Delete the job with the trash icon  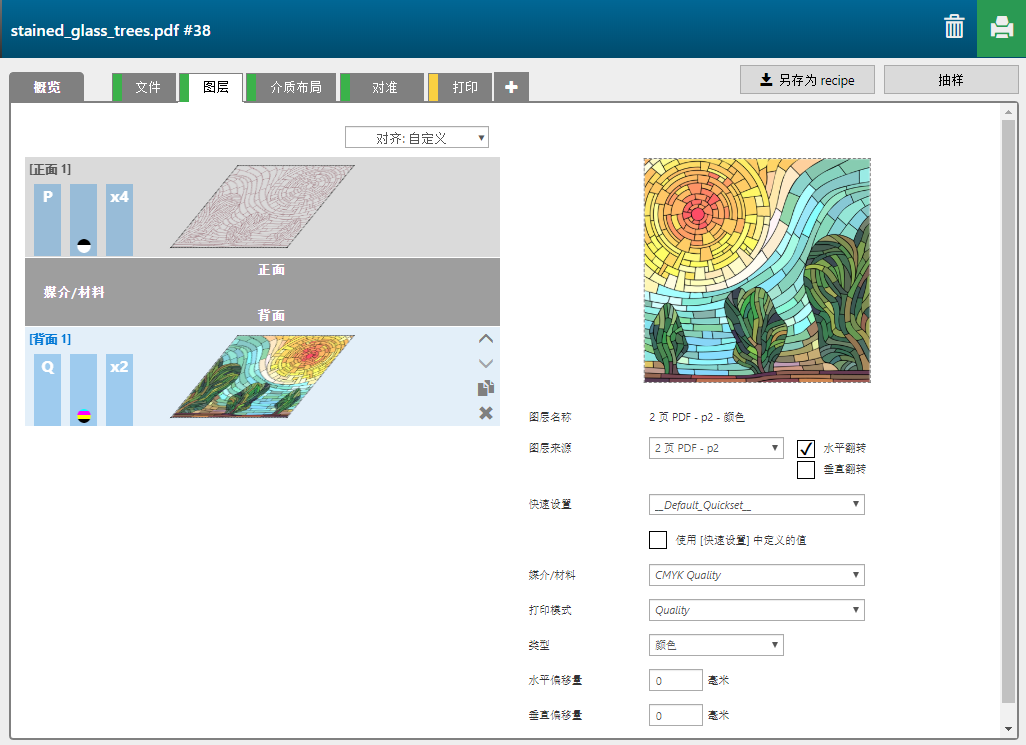(954, 27)
